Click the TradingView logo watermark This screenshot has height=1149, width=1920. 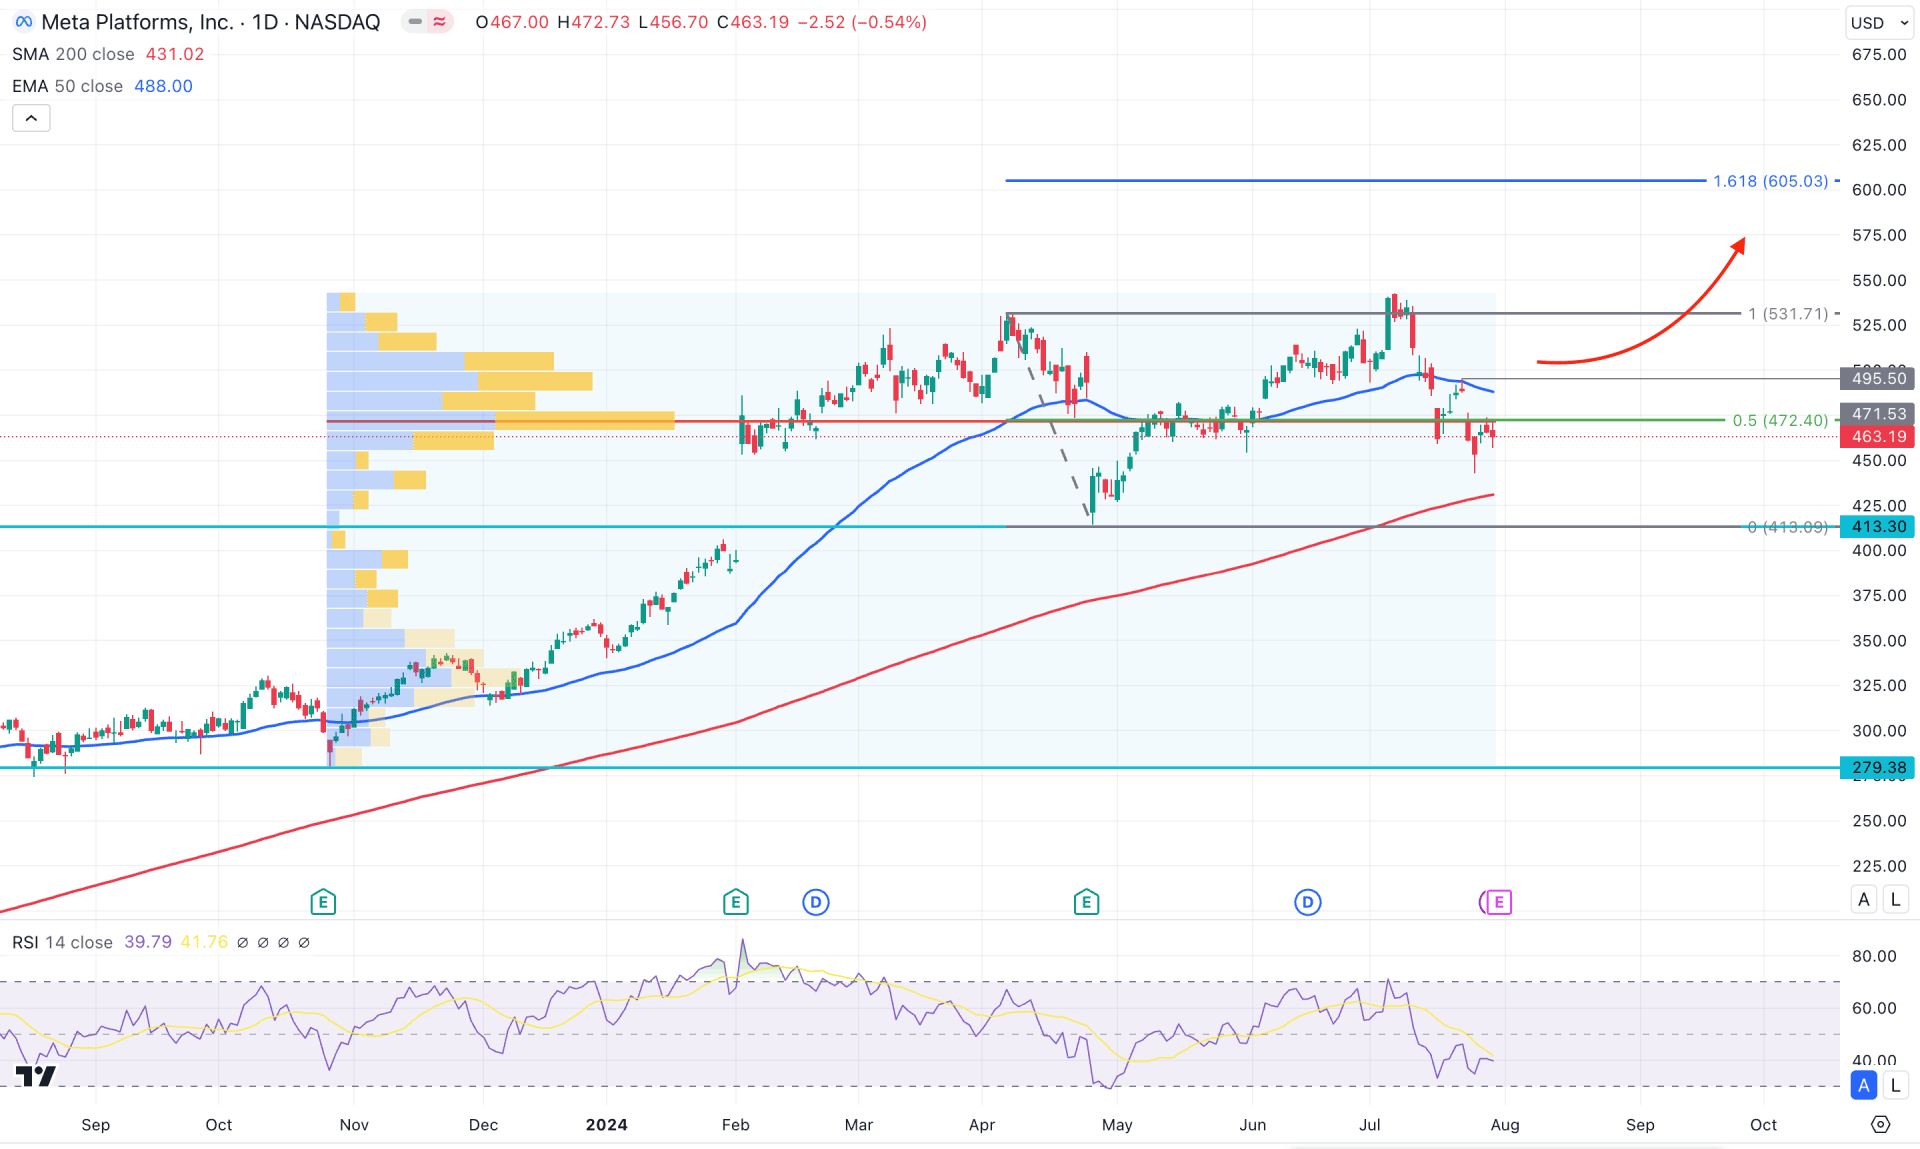[x=36, y=1076]
